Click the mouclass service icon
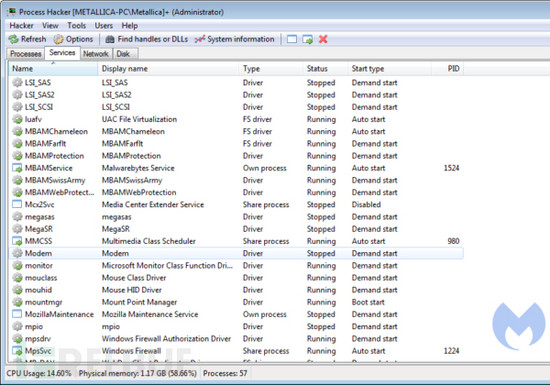550x385 pixels. 17,278
